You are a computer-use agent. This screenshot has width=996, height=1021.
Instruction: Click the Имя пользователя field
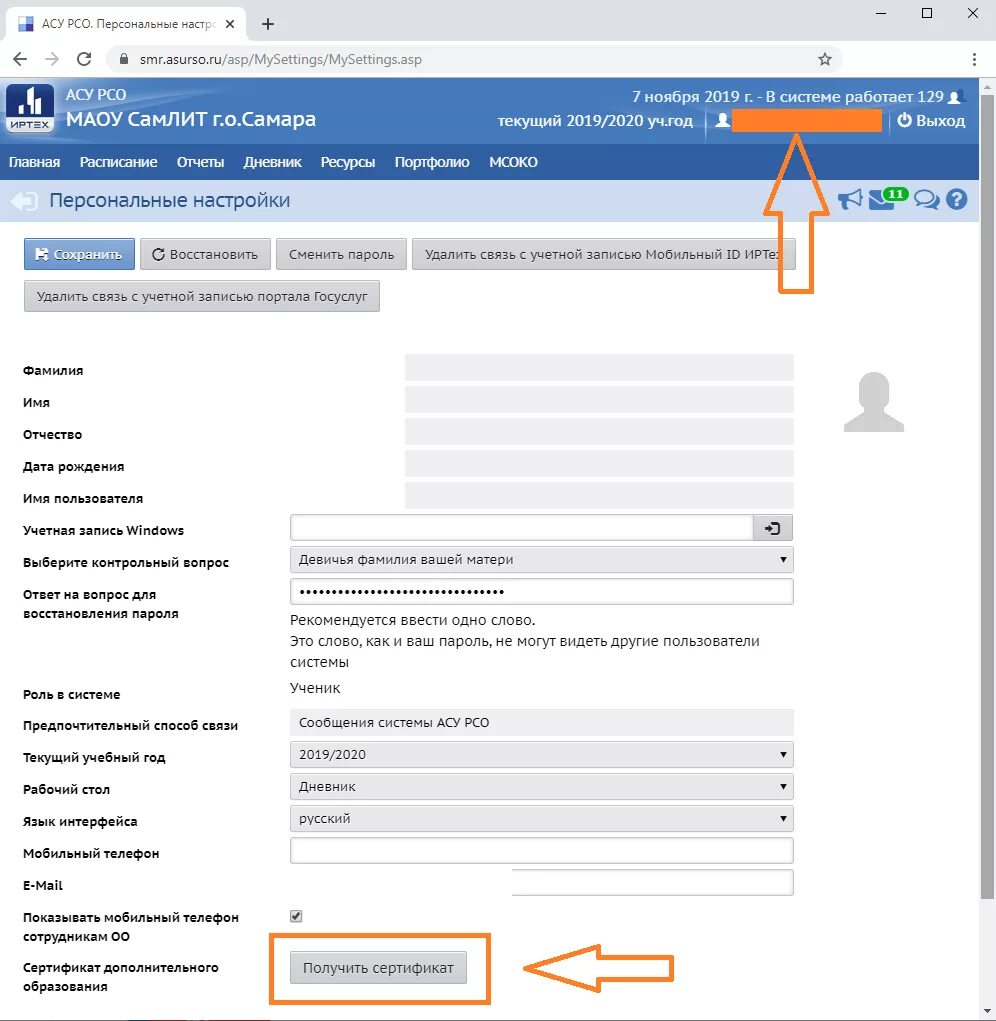point(599,496)
